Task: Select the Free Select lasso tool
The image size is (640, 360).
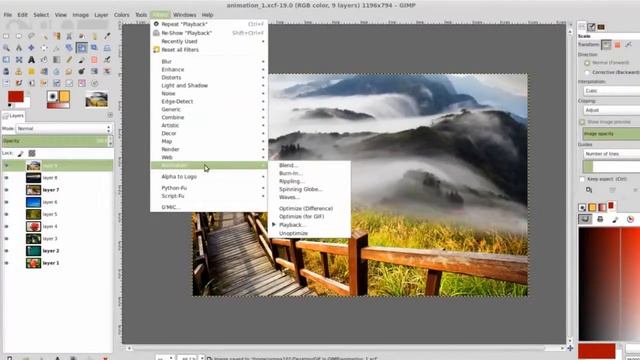Action: [x=31, y=36]
